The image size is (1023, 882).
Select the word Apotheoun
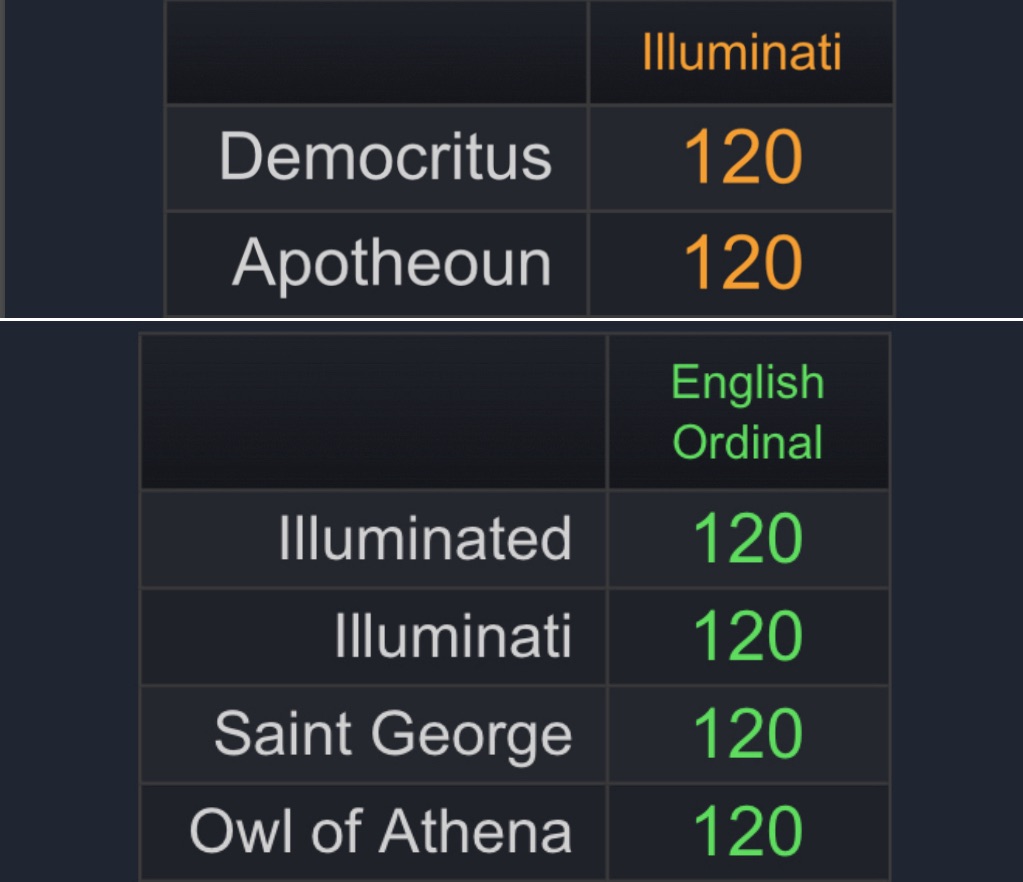pyautogui.click(x=391, y=263)
